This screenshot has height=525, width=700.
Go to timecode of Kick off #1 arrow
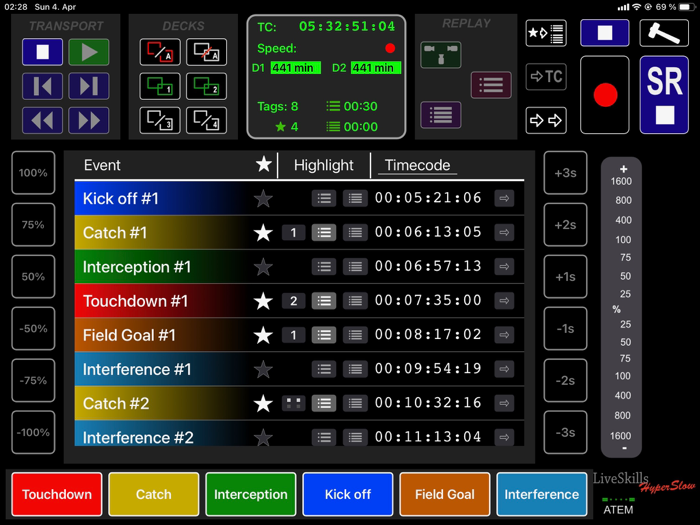[504, 199]
